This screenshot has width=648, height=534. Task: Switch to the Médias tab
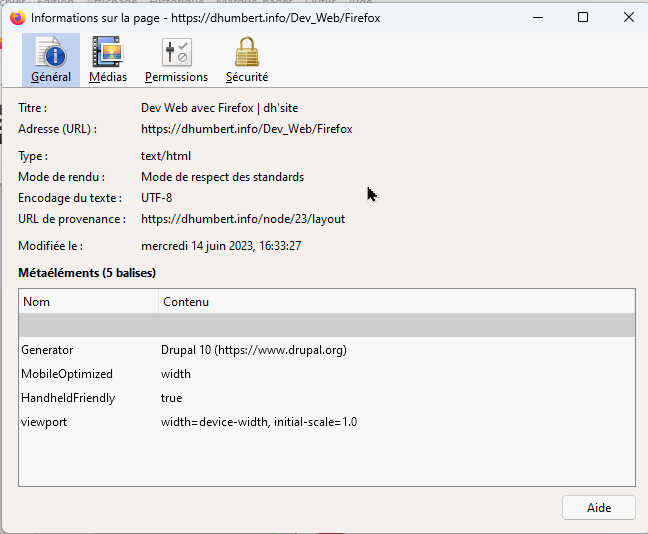107,59
